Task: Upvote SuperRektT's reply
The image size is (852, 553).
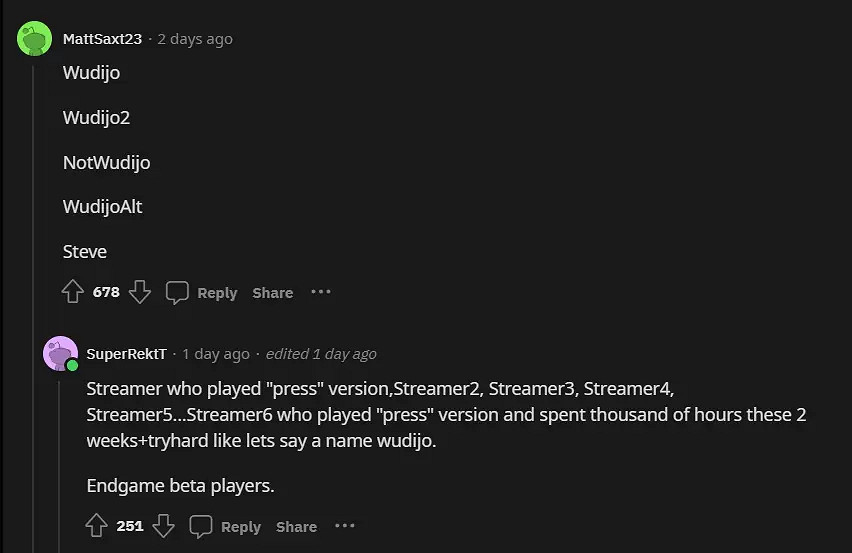Action: point(97,526)
